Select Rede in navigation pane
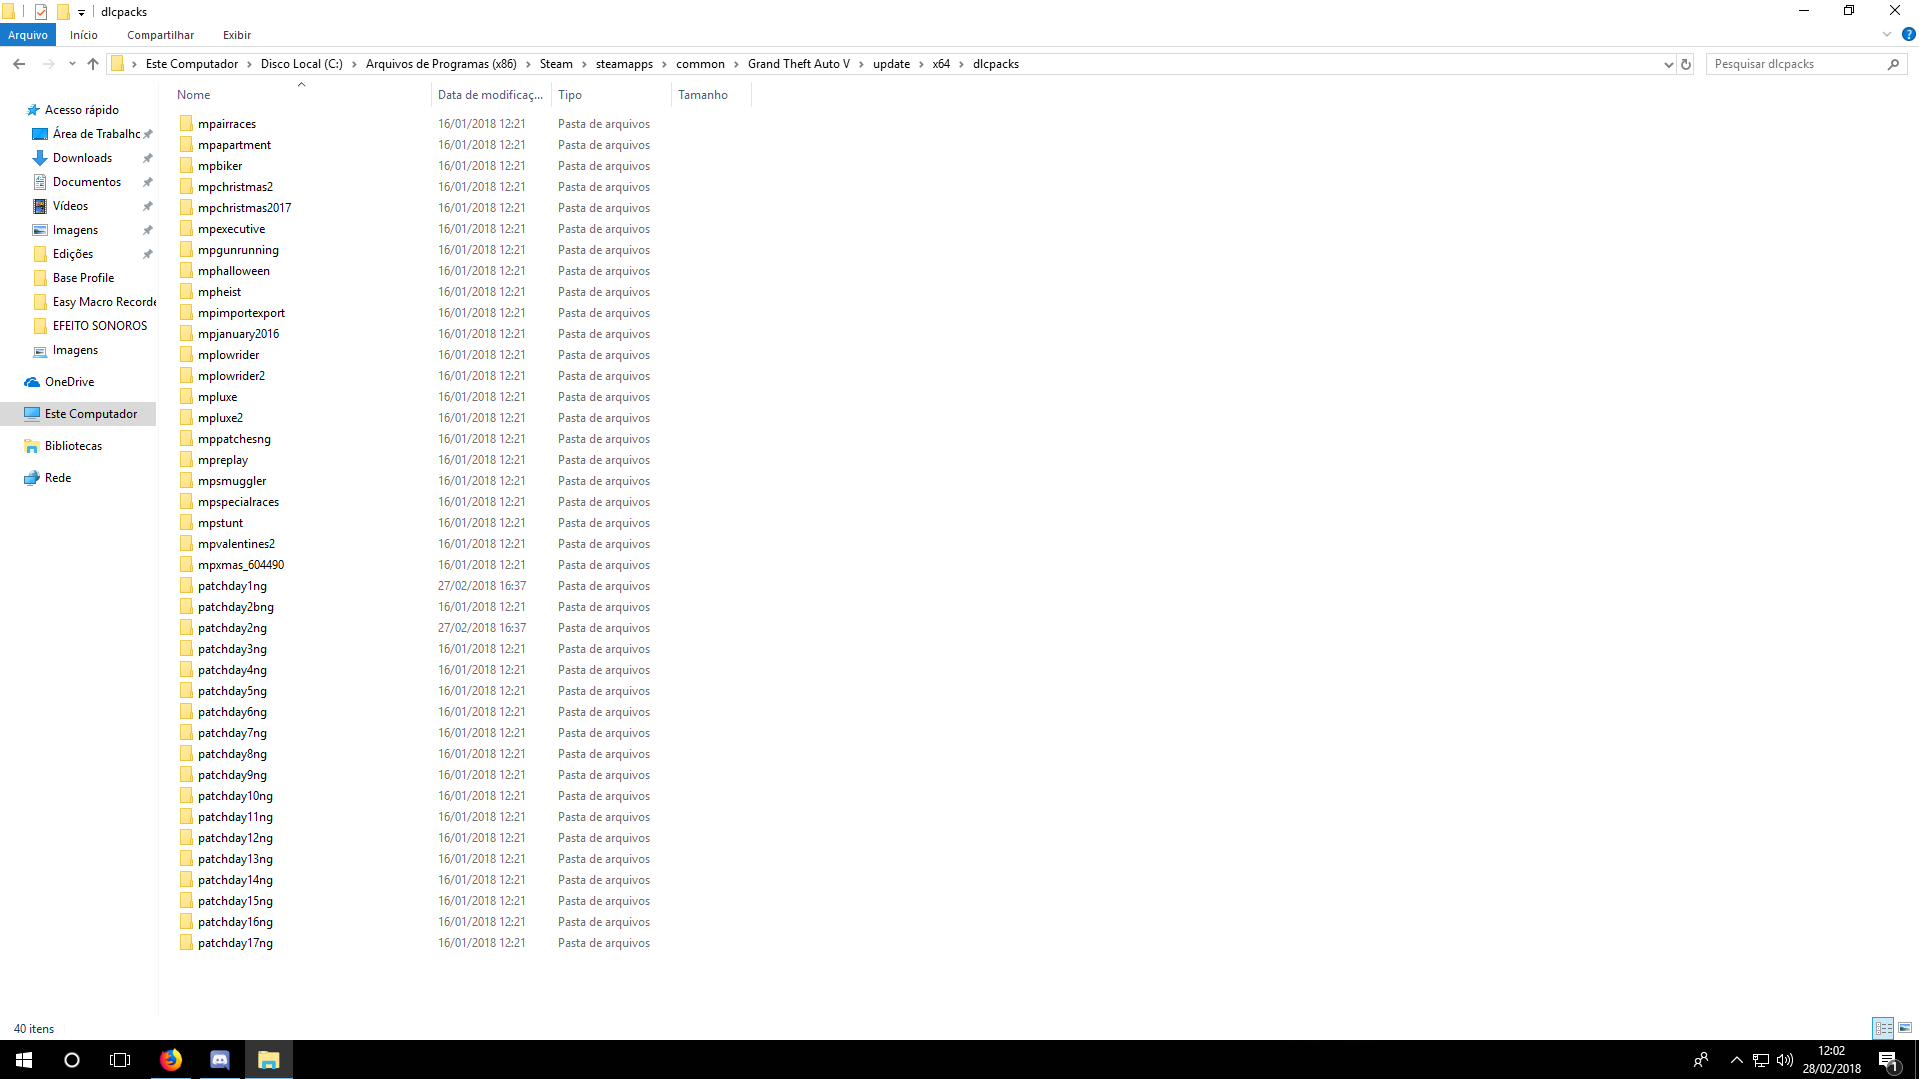The height and width of the screenshot is (1079, 1919). [57, 478]
